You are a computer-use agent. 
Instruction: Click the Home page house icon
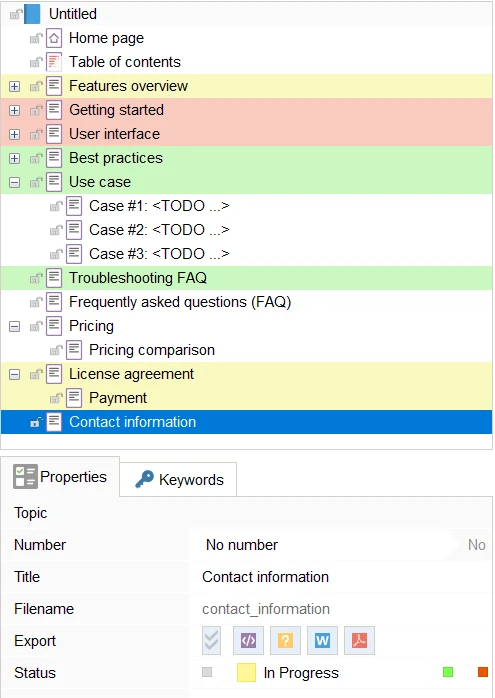click(54, 38)
